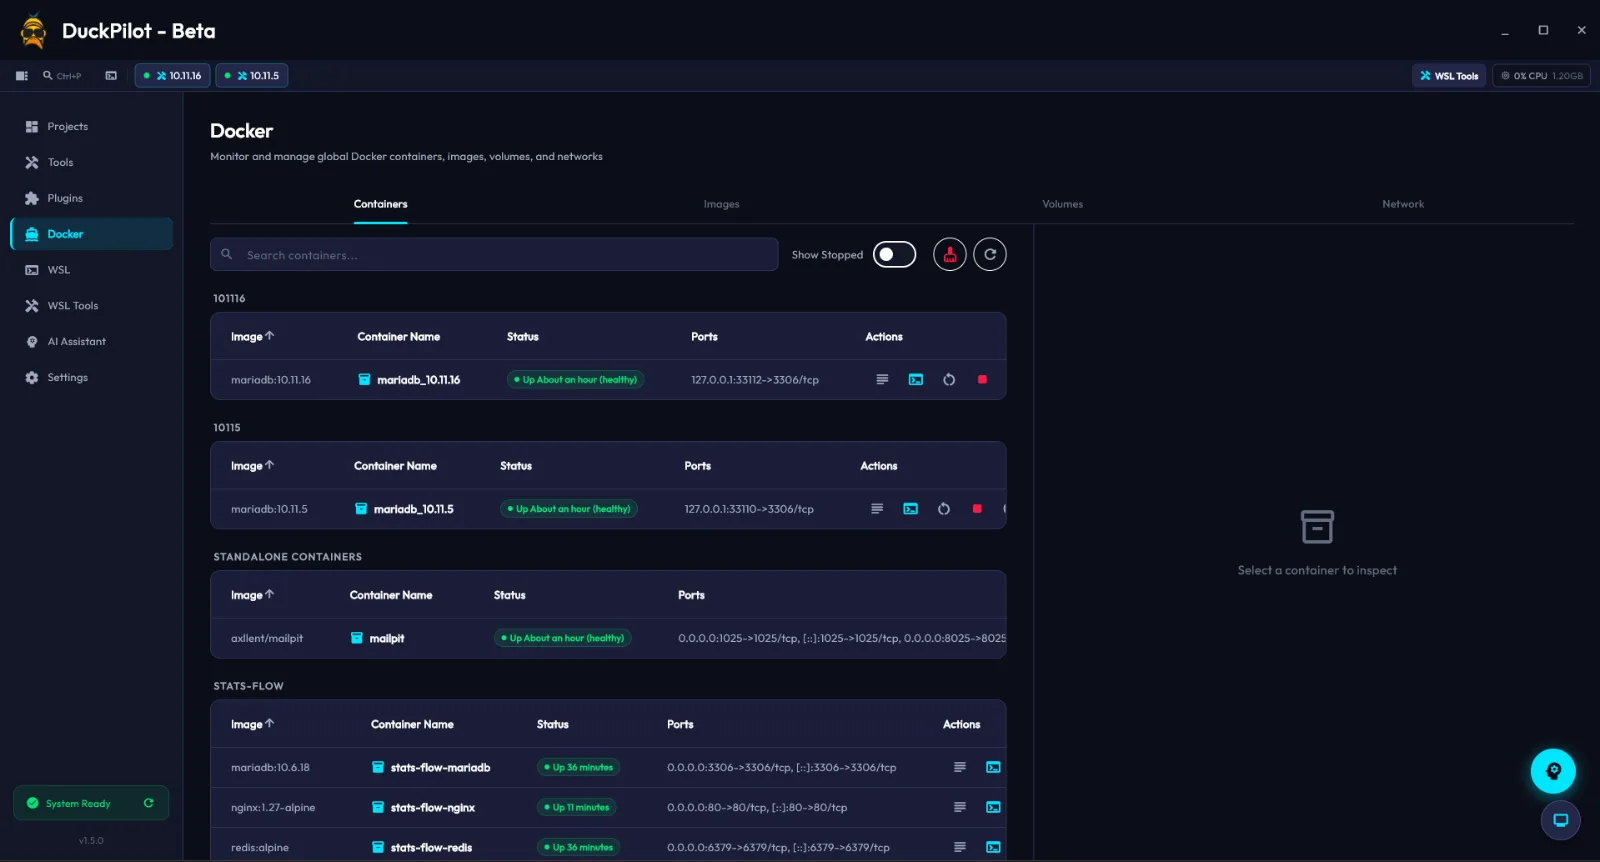Click the DuckPilot duck logo
The height and width of the screenshot is (862, 1600).
(34, 31)
